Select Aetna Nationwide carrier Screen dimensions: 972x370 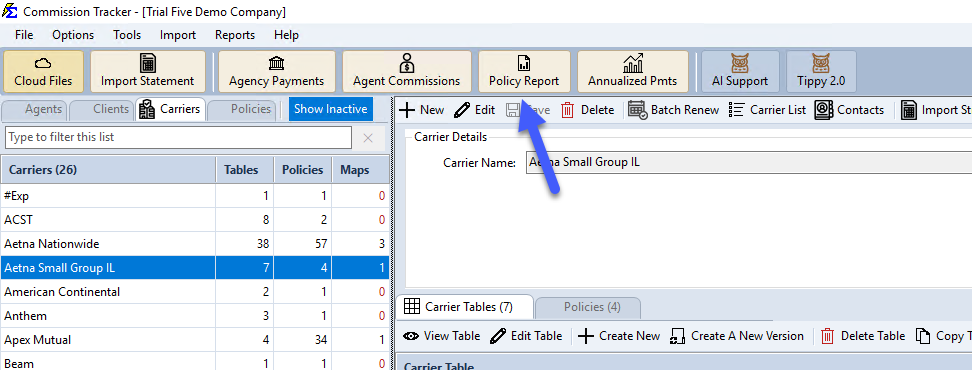[x=195, y=244]
